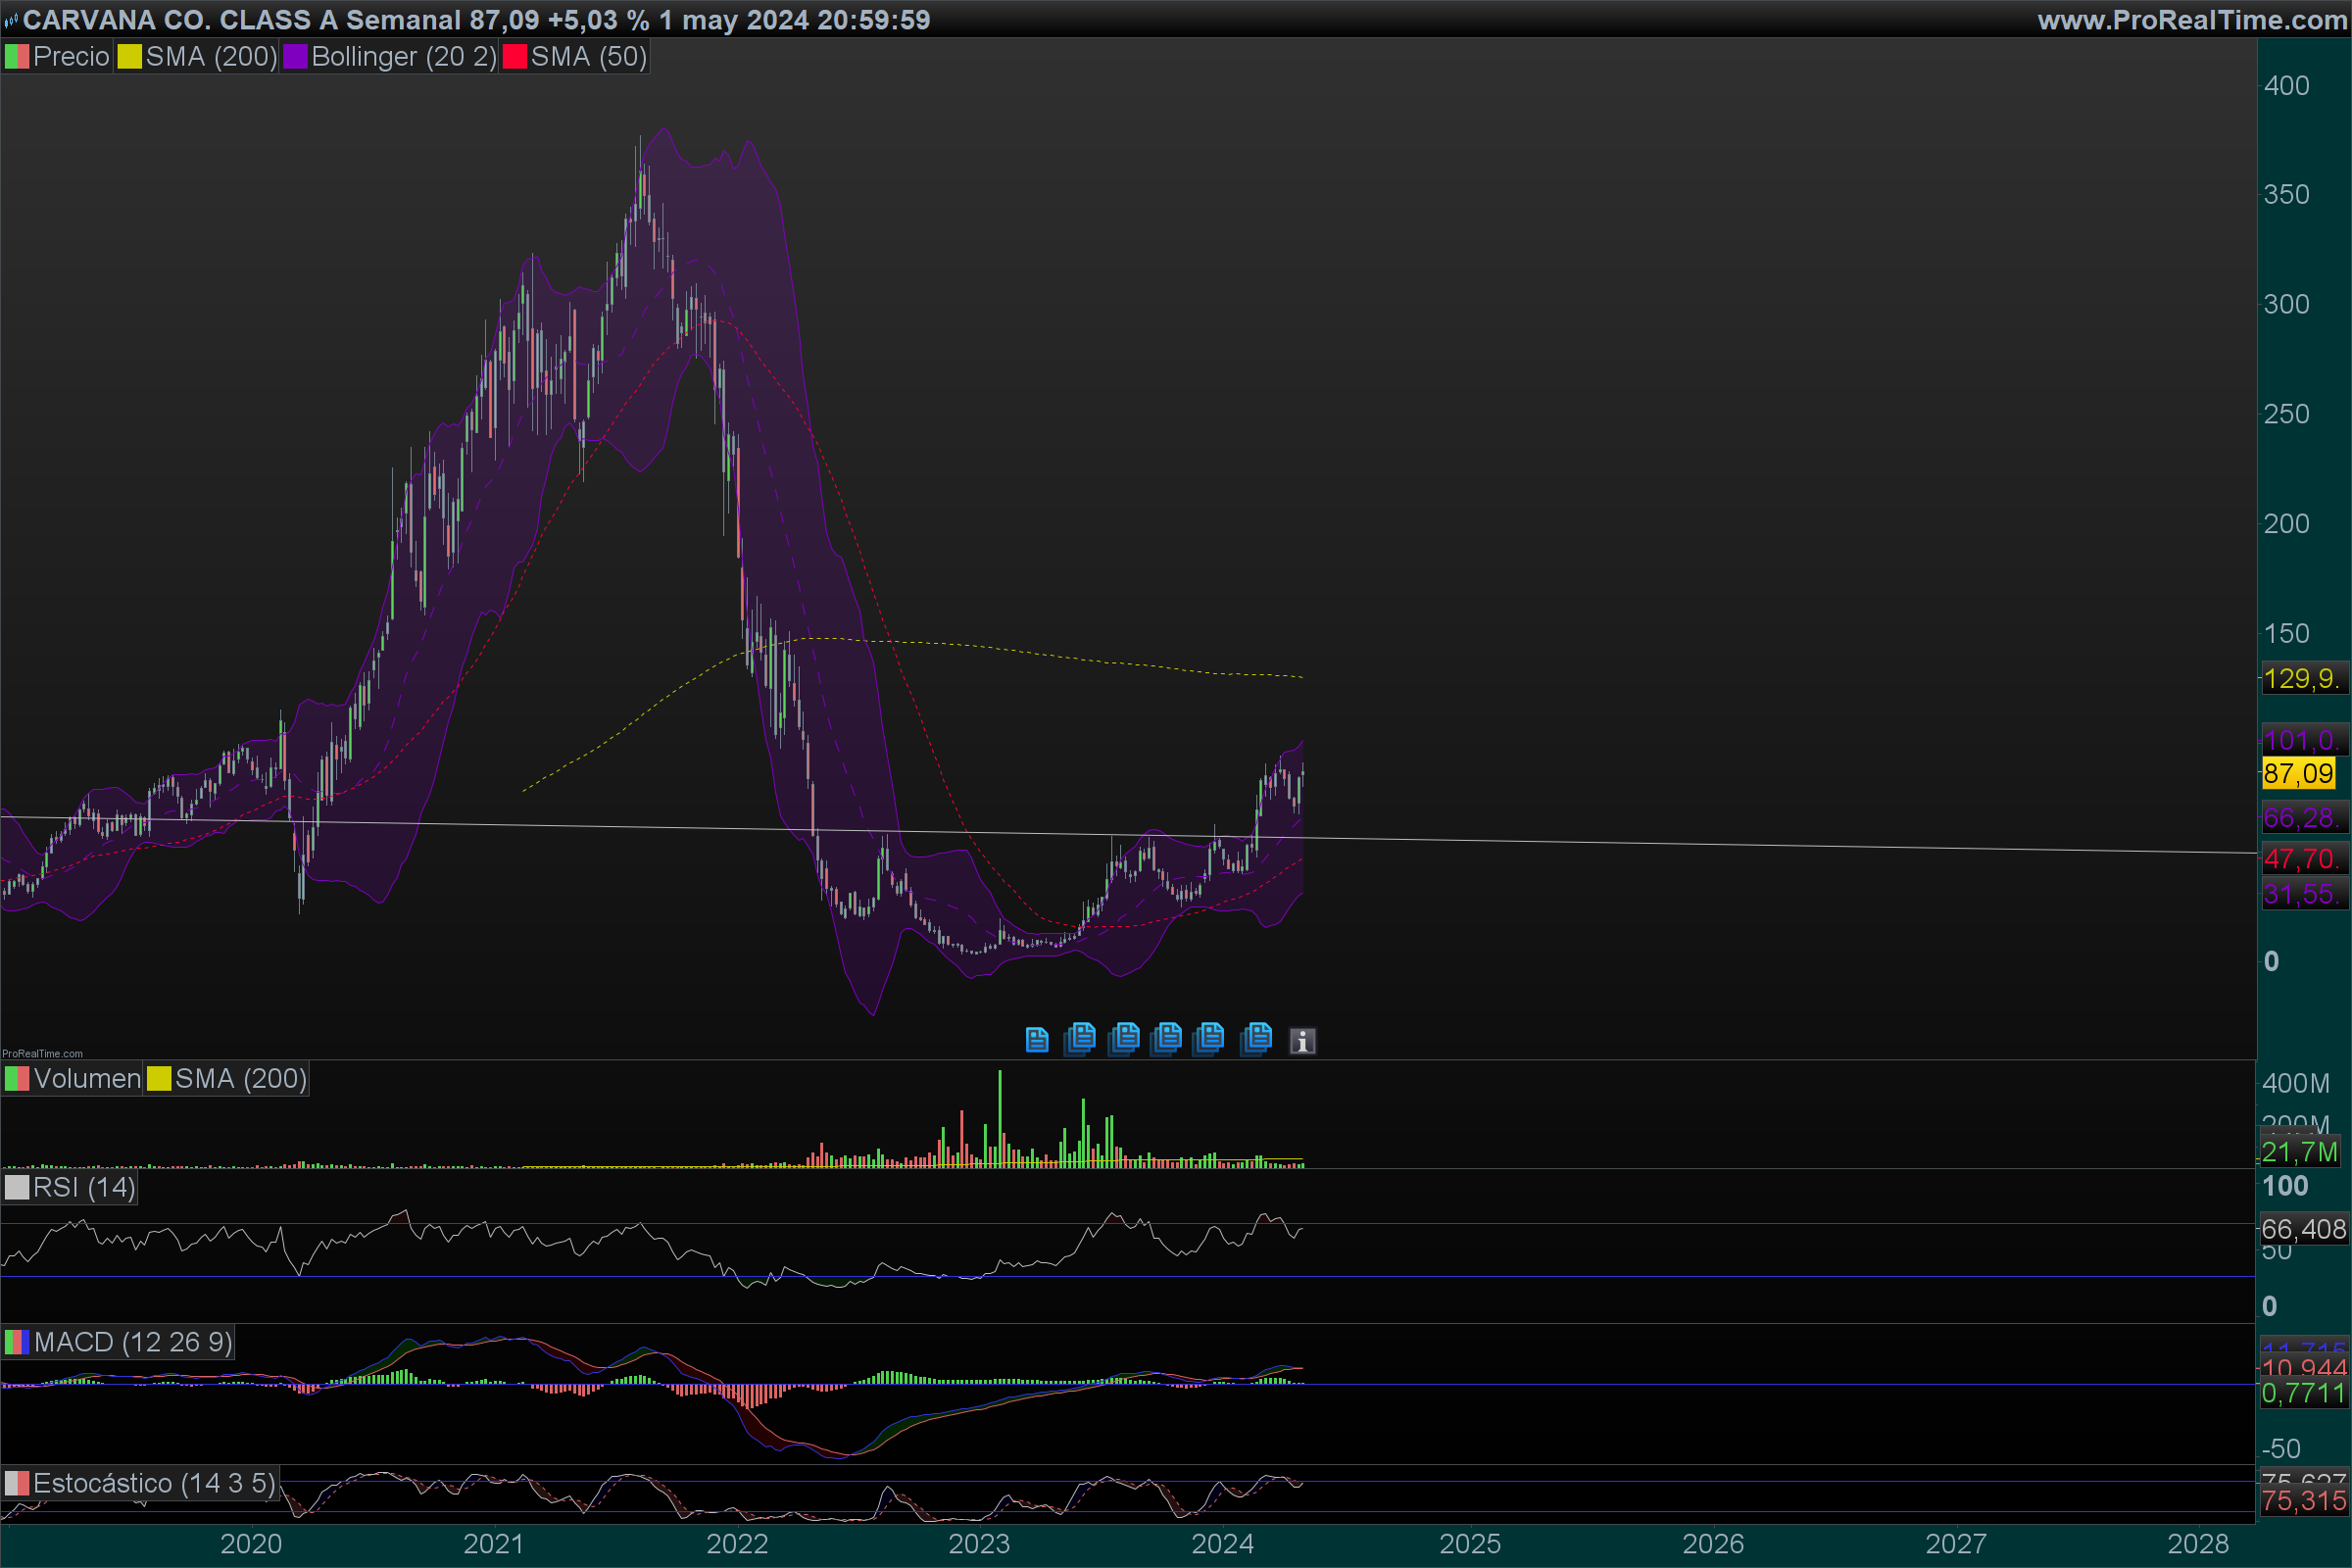
Task: Open the leftmost stacked news documents icon
Action: point(1081,1038)
